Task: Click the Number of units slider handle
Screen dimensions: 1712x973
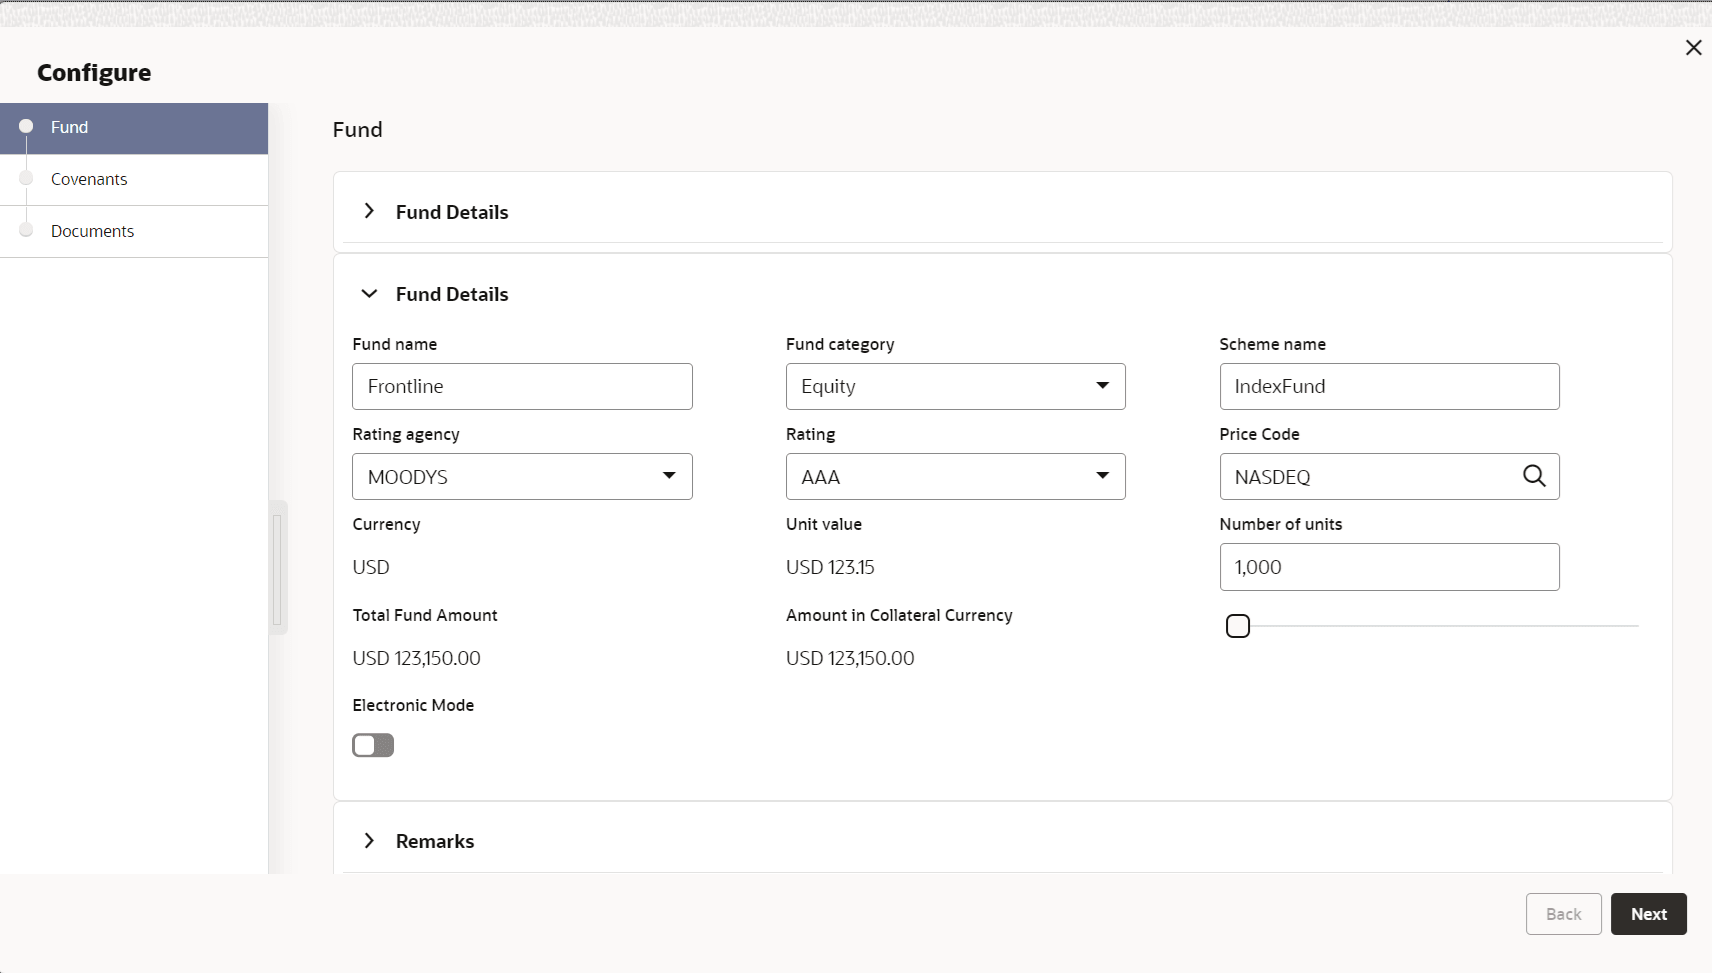Action: pyautogui.click(x=1238, y=626)
